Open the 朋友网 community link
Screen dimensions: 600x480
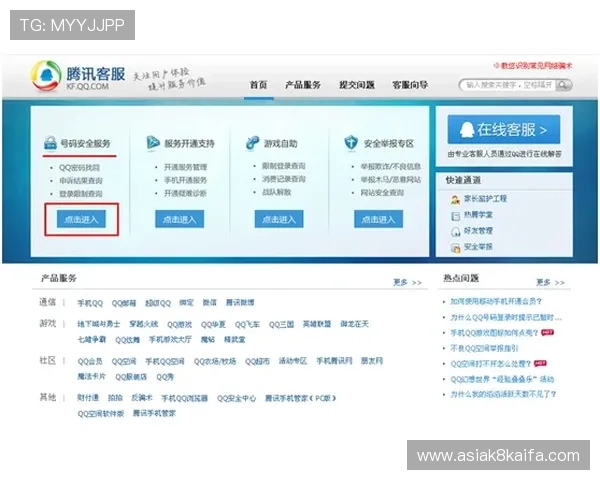click(x=372, y=361)
